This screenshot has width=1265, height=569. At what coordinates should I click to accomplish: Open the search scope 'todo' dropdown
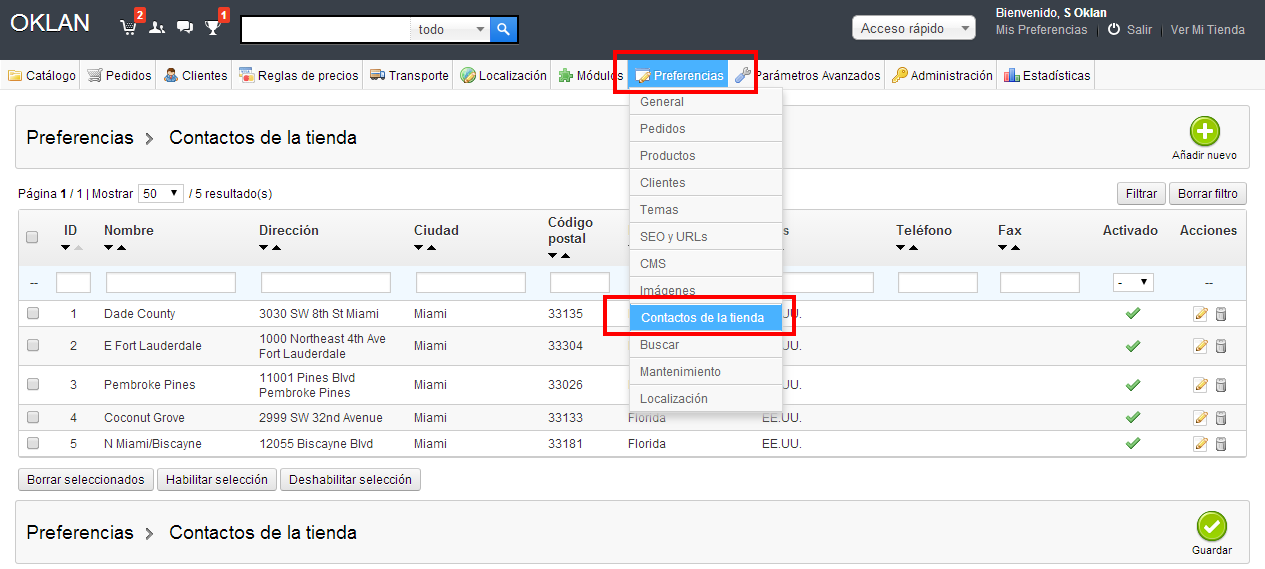(450, 30)
